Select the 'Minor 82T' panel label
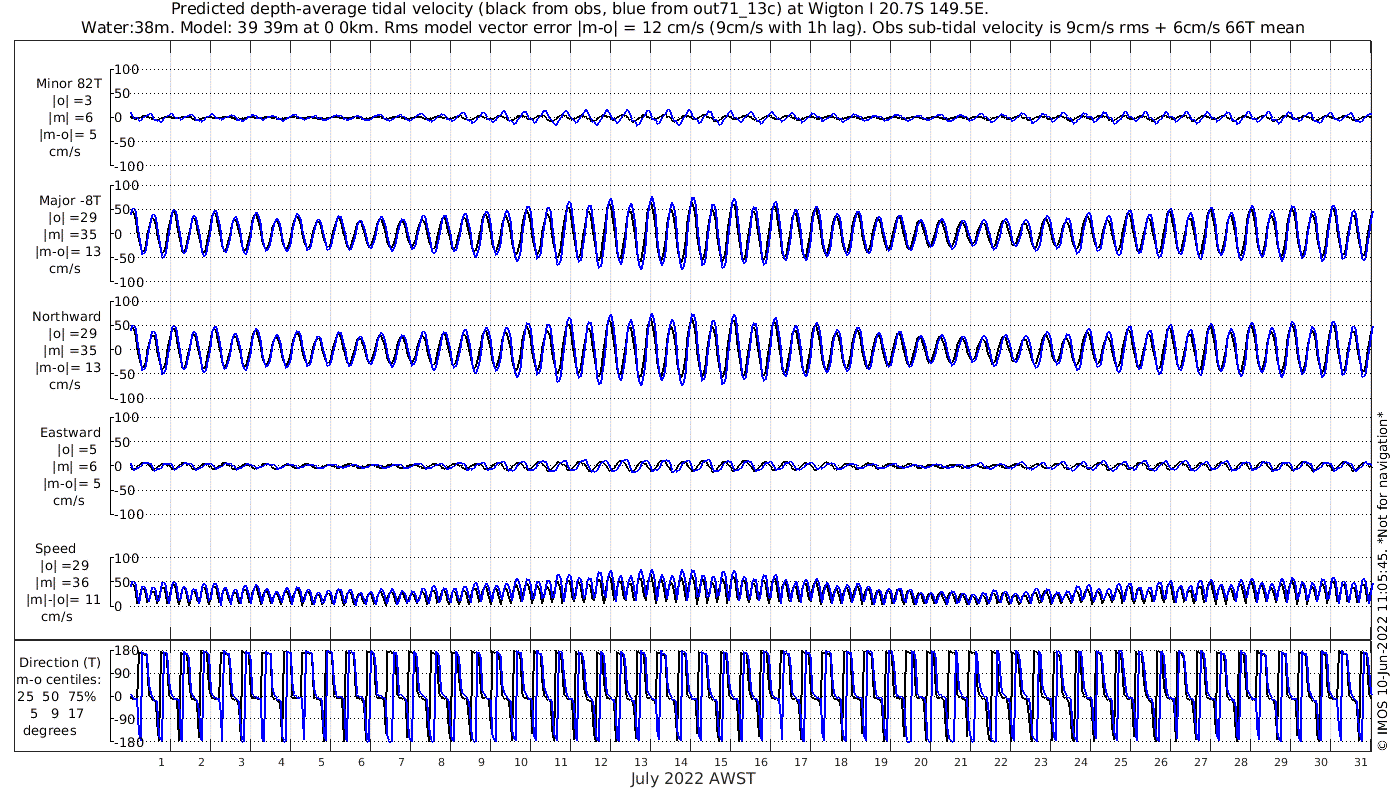 click(69, 84)
